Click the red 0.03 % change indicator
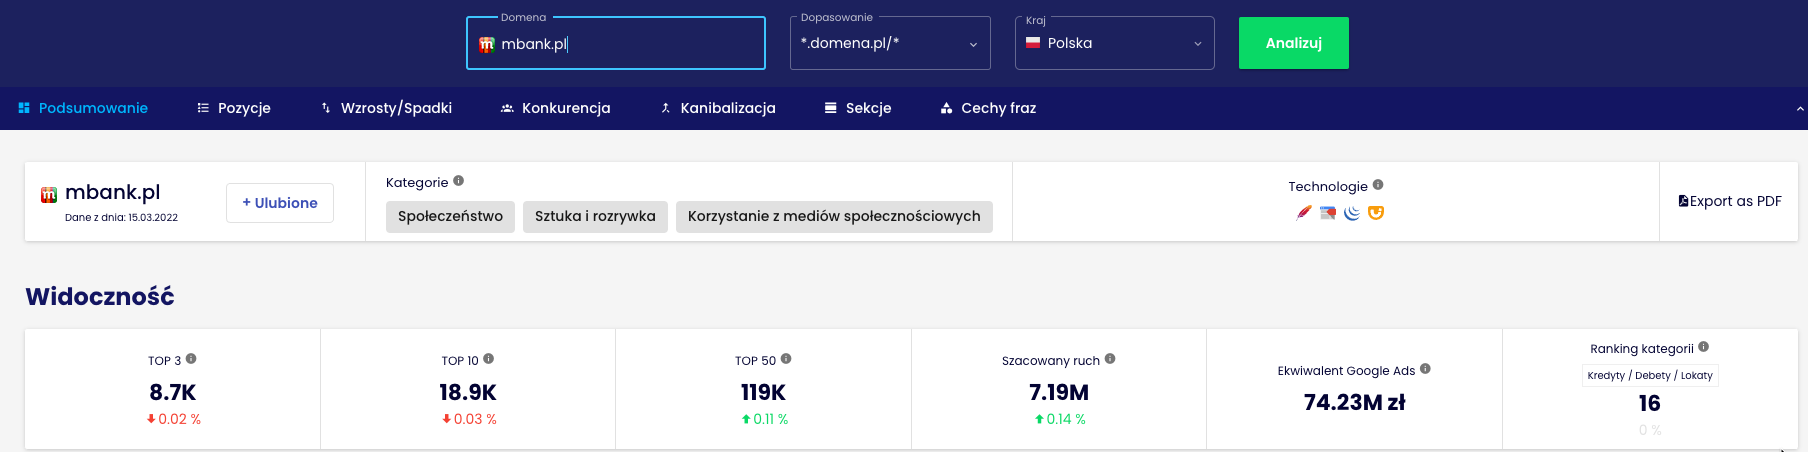 pos(469,419)
